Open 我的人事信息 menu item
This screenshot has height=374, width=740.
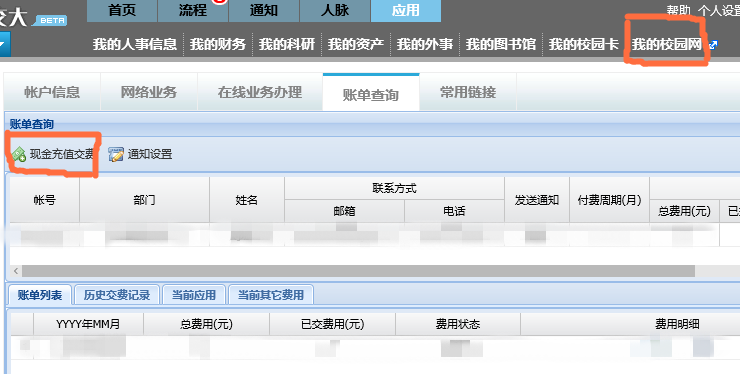click(x=135, y=44)
